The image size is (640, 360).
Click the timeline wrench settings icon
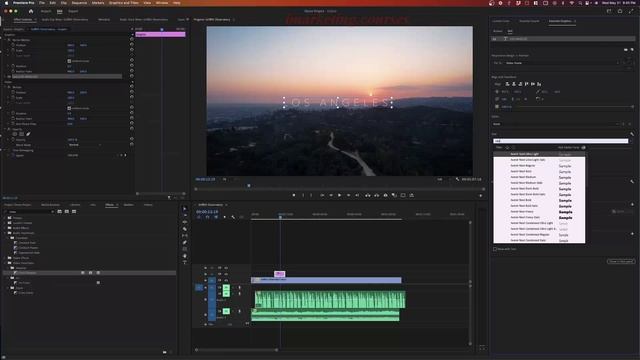(233, 217)
